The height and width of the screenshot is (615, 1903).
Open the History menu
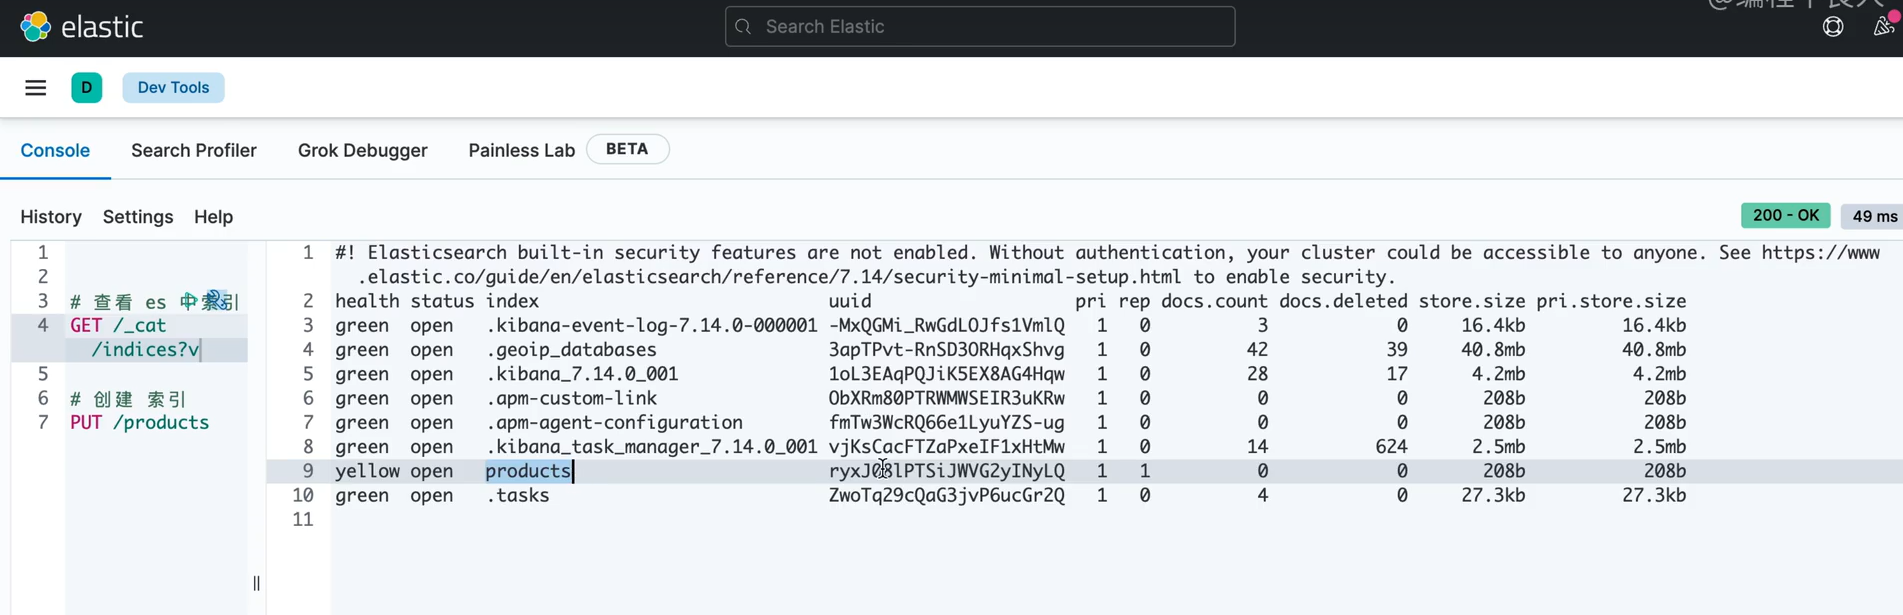51,217
